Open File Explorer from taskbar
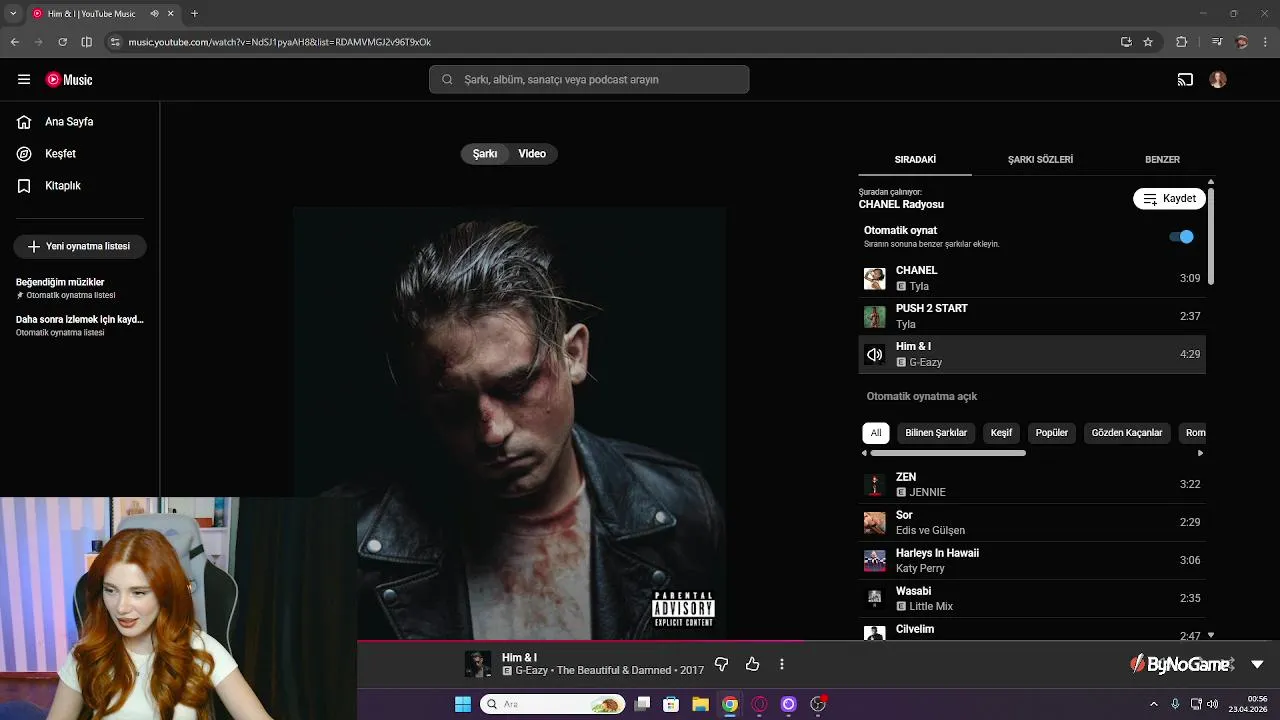This screenshot has height=720, width=1280. (x=700, y=704)
